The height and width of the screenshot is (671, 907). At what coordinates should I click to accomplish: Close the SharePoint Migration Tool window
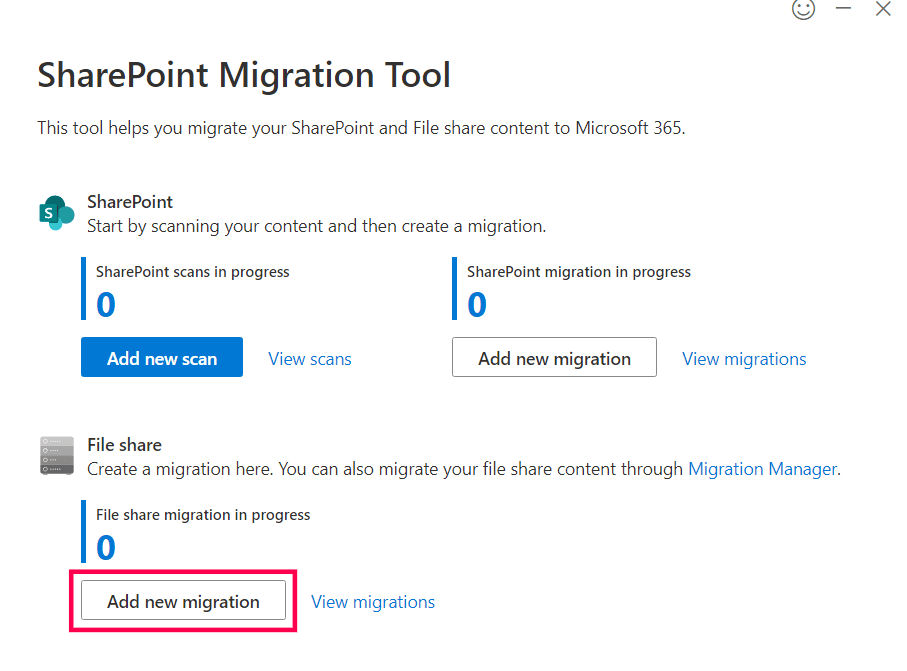(x=883, y=9)
